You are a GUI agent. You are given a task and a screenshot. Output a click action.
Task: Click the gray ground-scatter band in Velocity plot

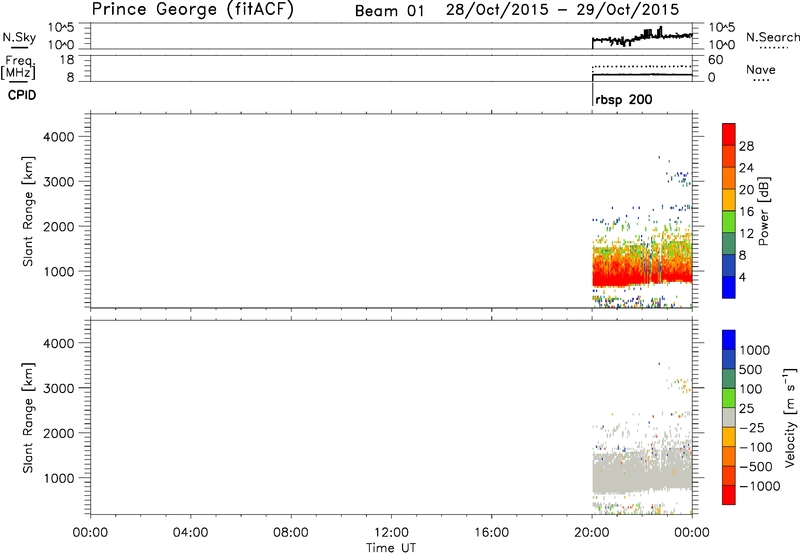[x=641, y=474]
